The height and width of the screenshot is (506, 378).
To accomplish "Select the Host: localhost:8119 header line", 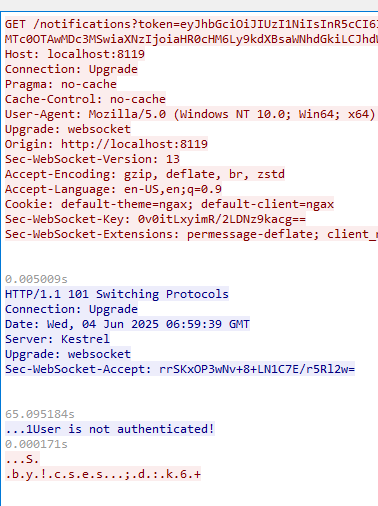I will click(x=75, y=54).
